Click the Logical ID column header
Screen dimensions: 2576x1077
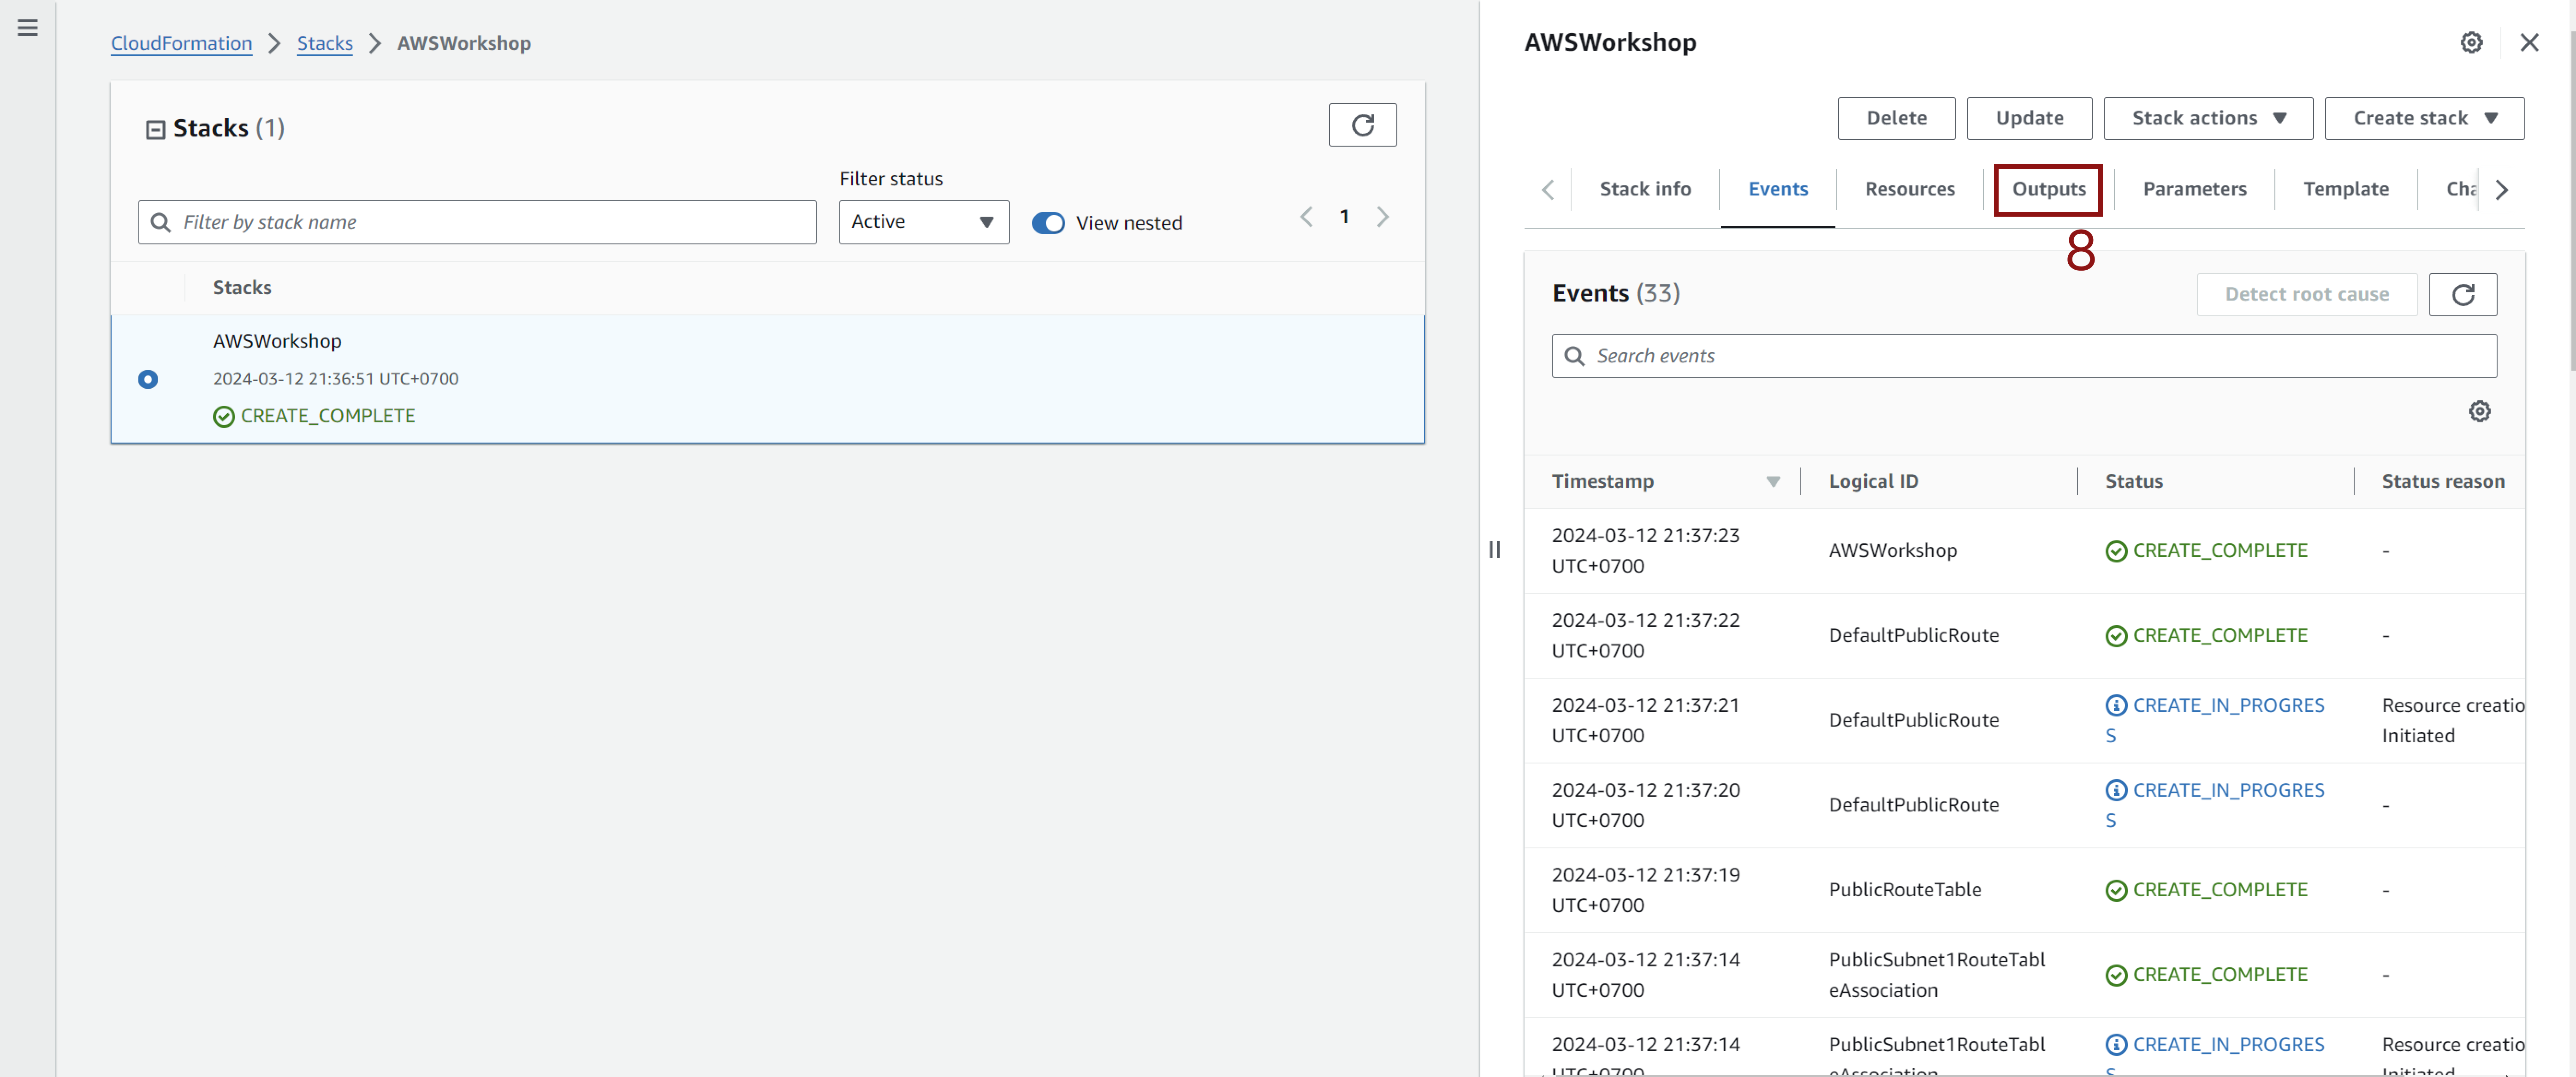(1873, 481)
